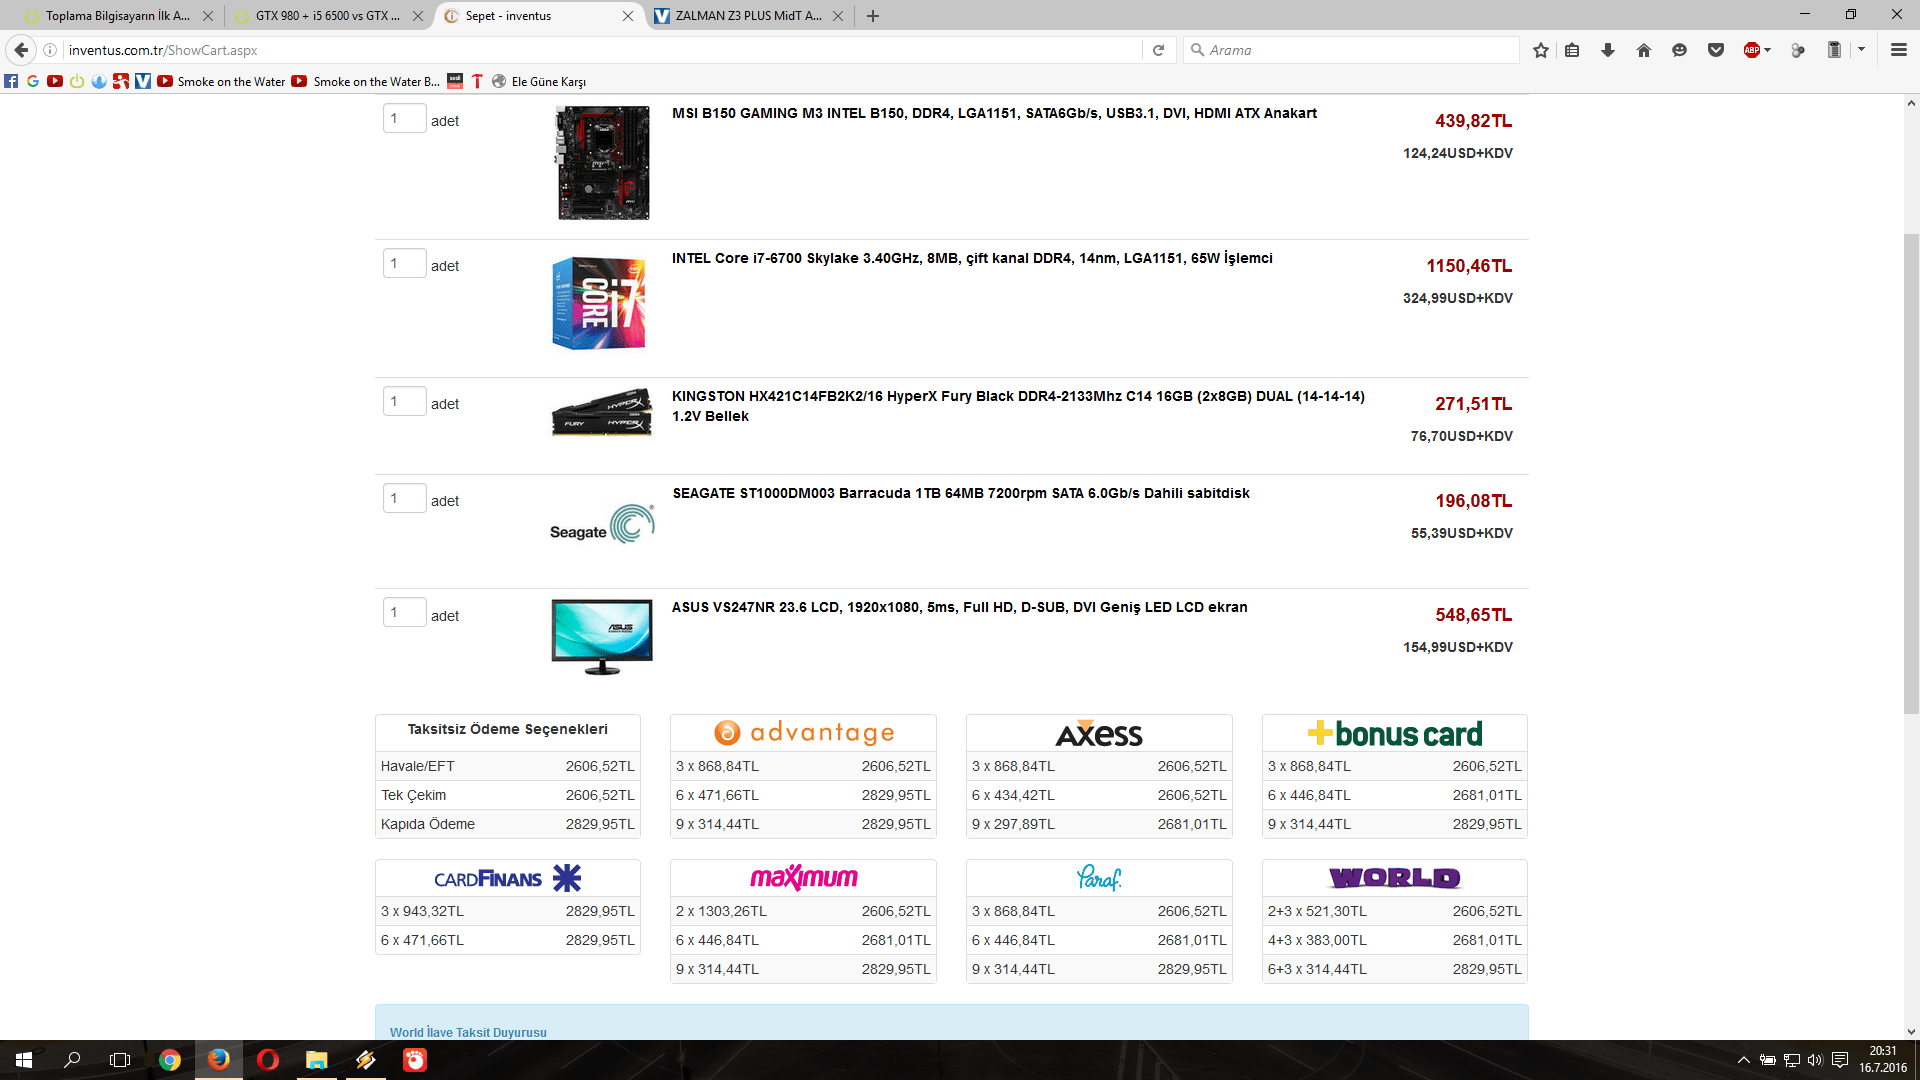Click the Adblock Plus ABP icon
The image size is (1920, 1080).
1751,50
